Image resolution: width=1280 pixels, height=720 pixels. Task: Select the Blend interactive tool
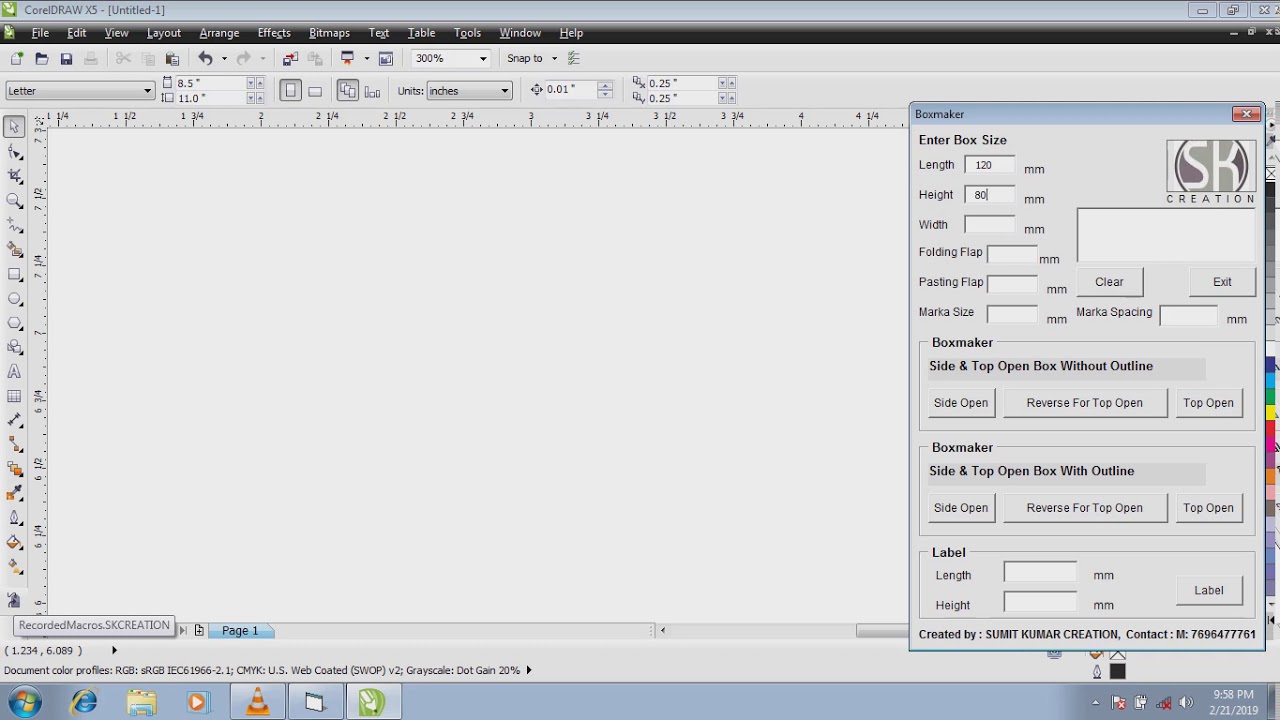pyautogui.click(x=14, y=469)
